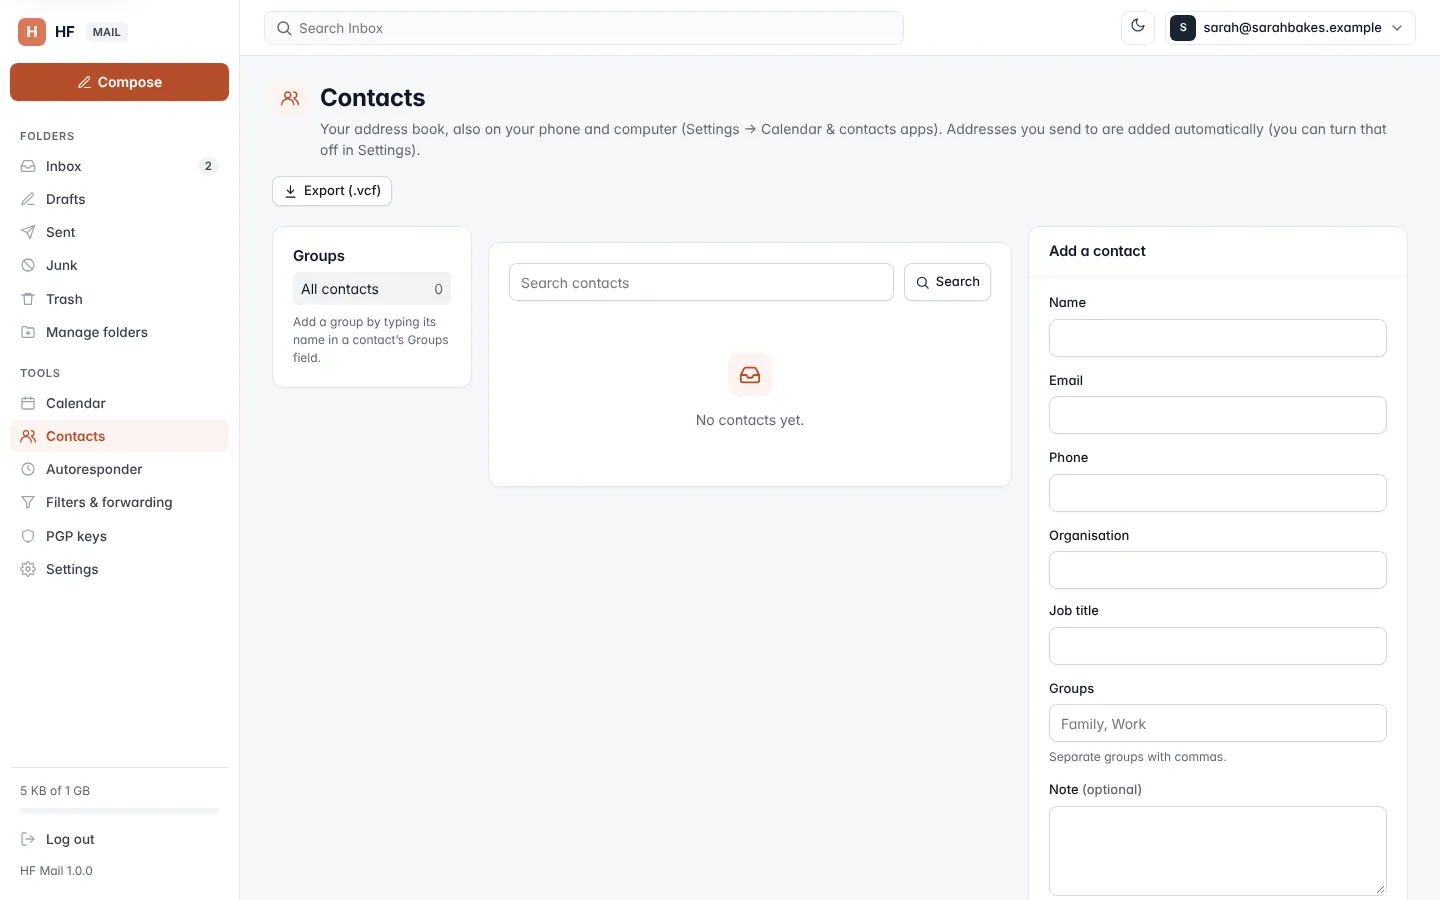Viewport: 1440px width, 900px height.
Task: Click the Sent paper plane icon
Action: coord(28,232)
